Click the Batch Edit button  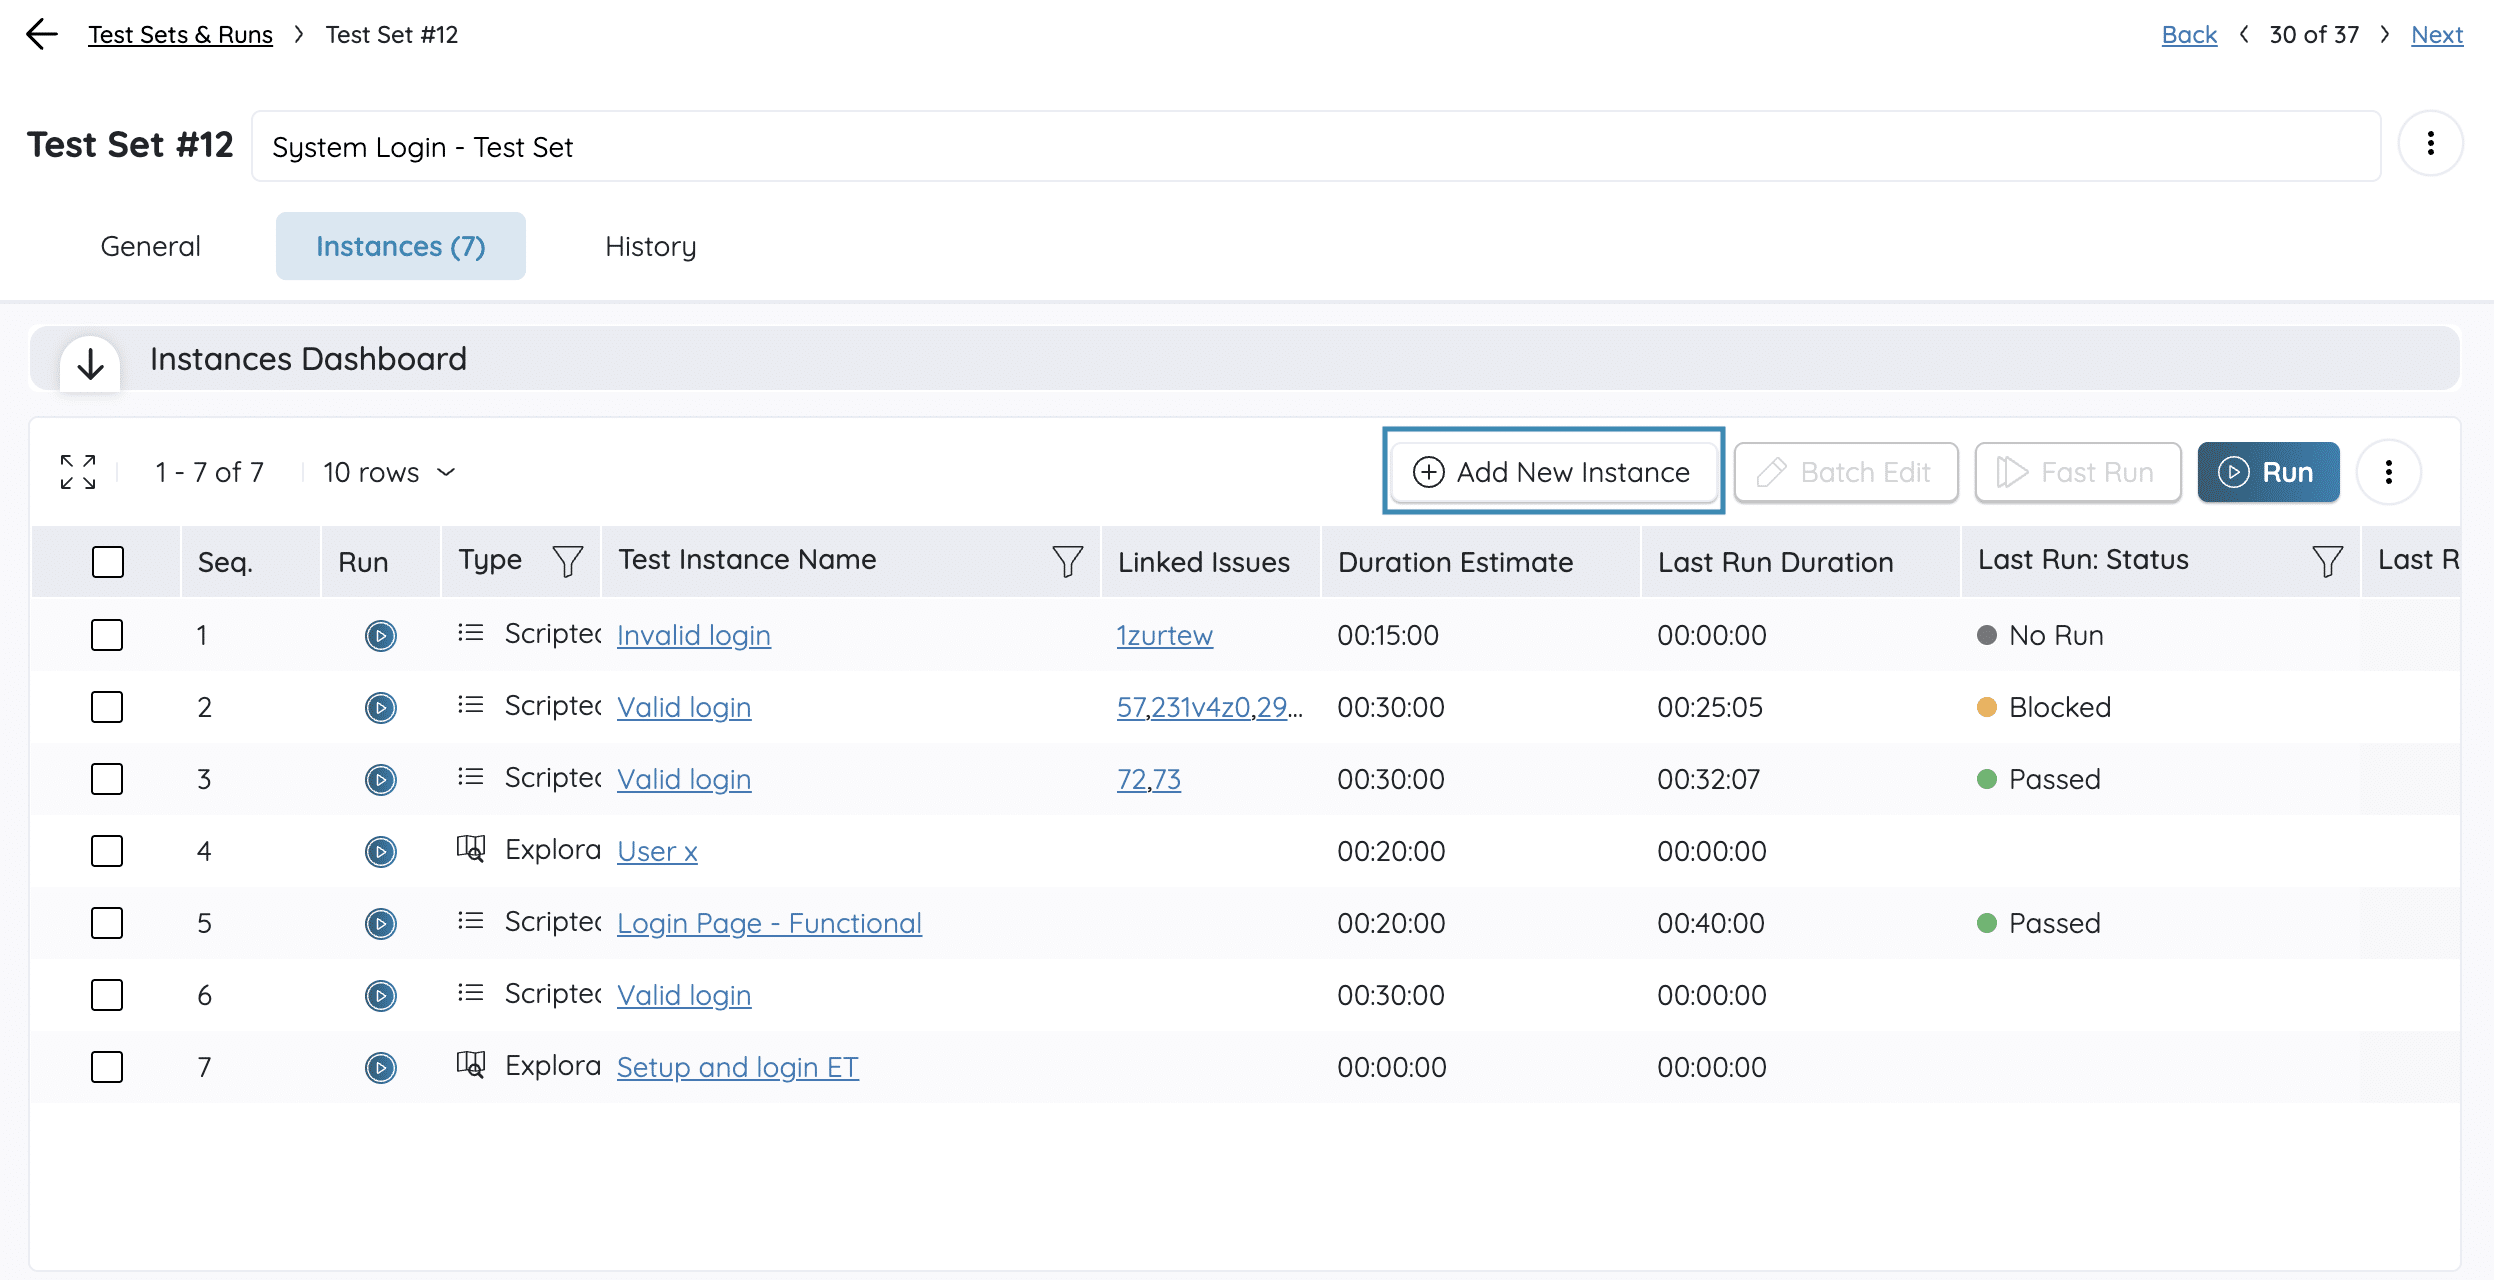coord(1846,472)
